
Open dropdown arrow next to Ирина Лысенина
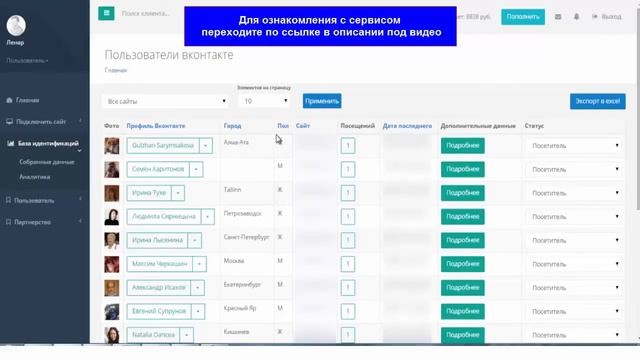tap(194, 240)
